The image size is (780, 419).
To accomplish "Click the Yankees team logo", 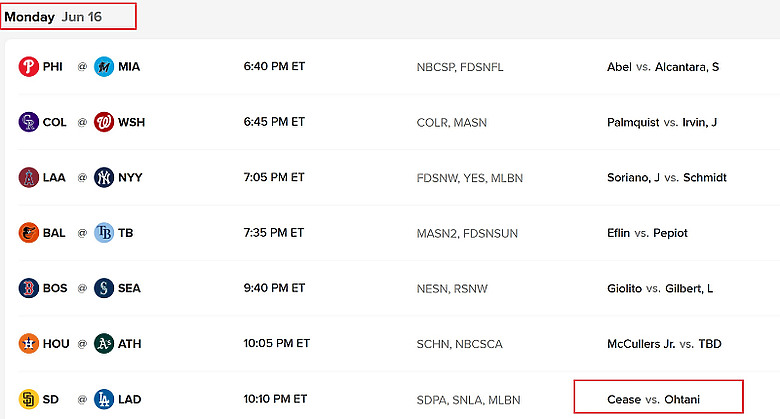I will pos(104,178).
